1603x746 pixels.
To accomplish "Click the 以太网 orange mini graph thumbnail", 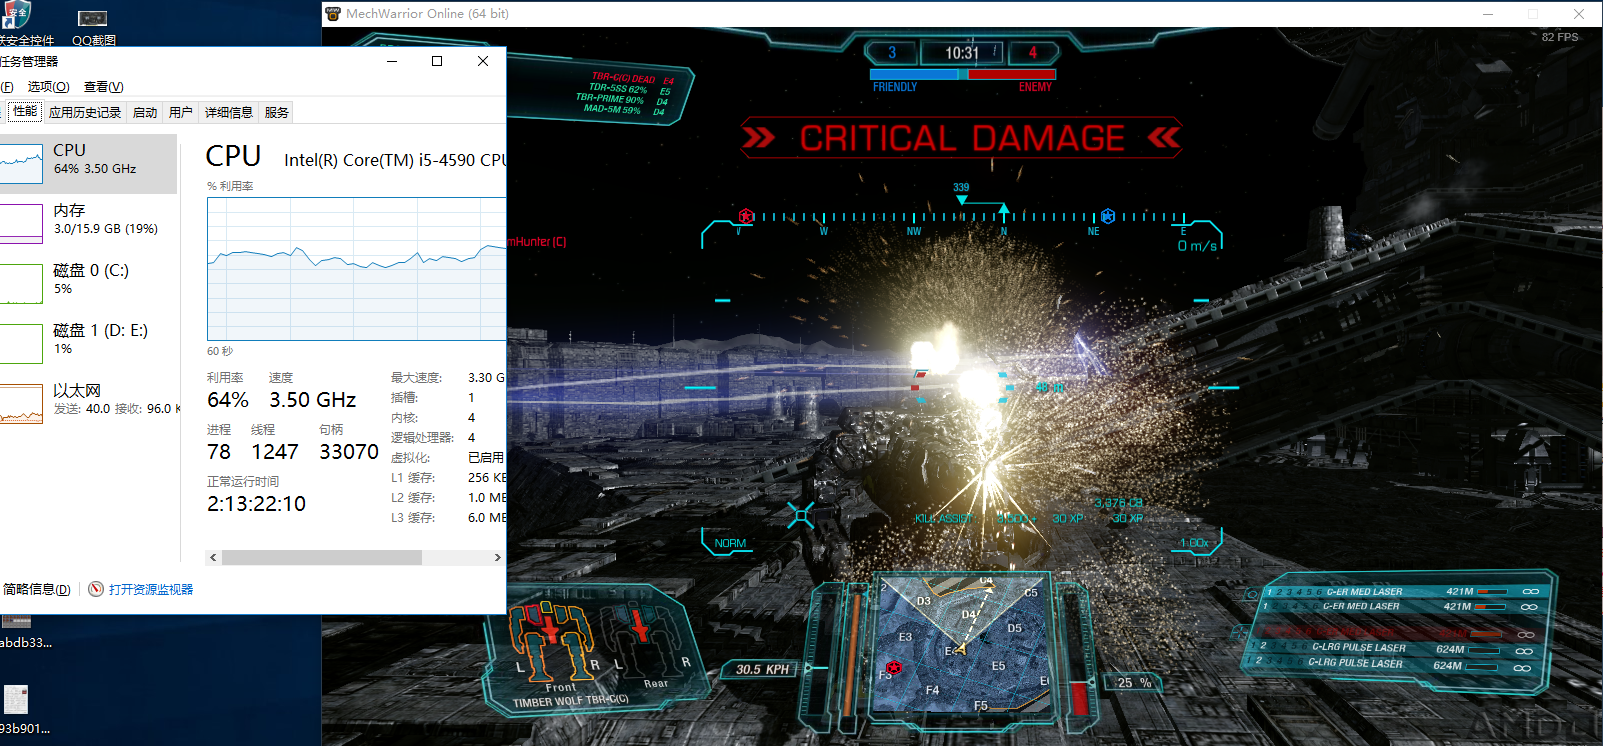I will [x=21, y=404].
